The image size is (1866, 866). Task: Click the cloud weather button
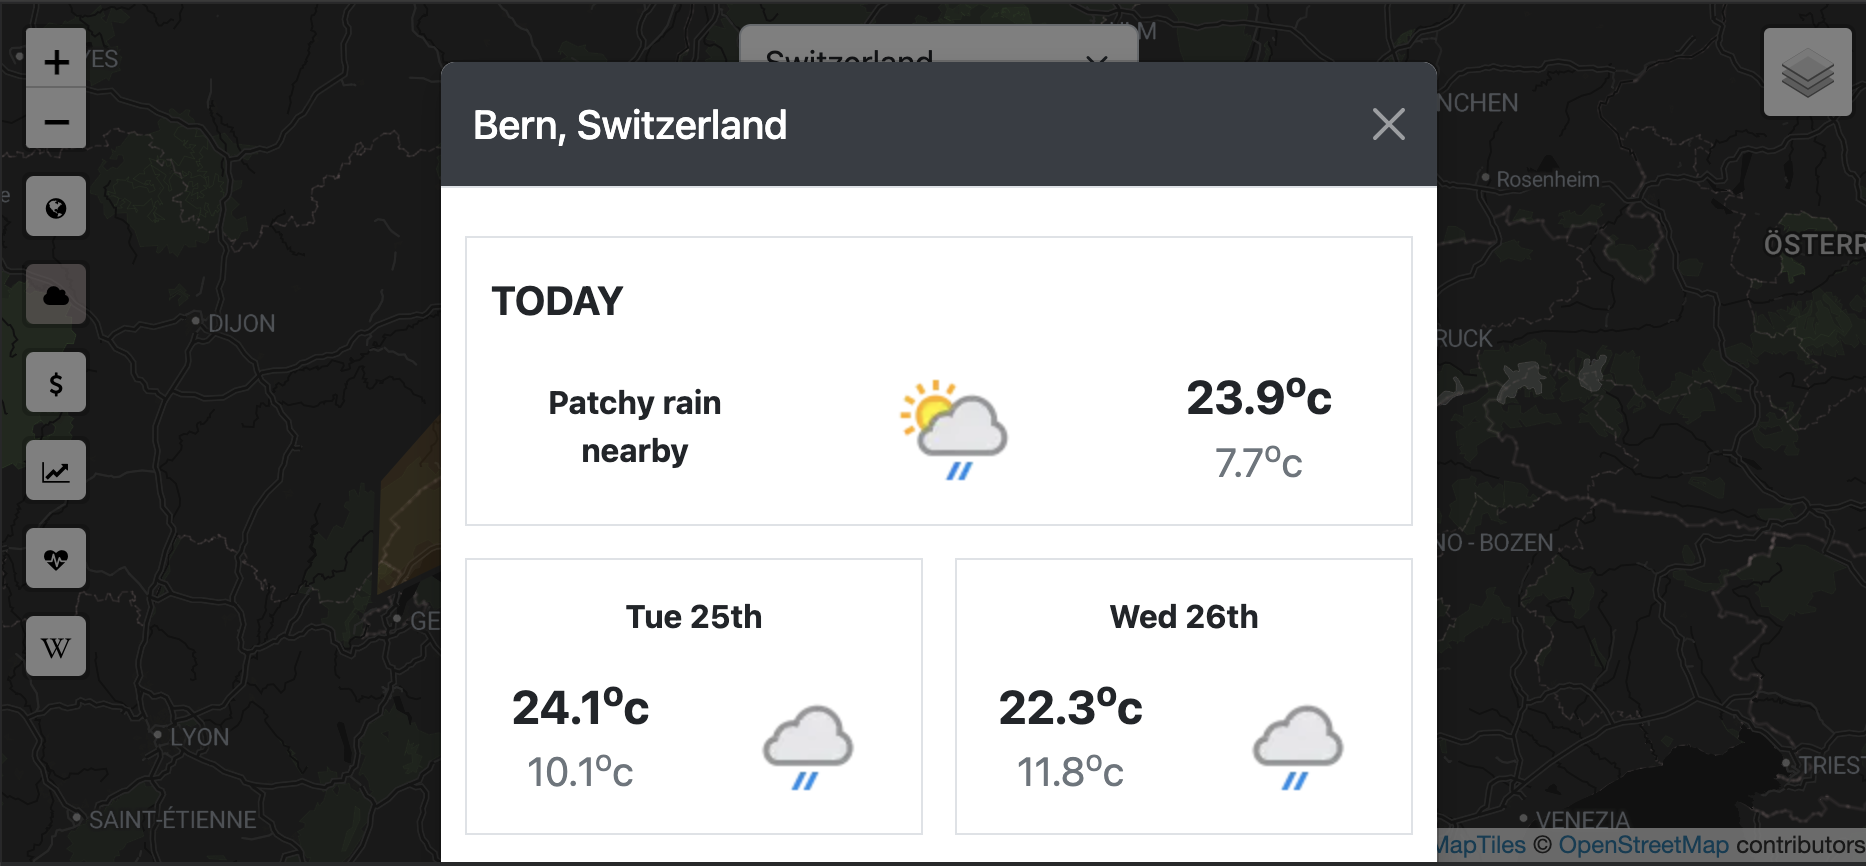(56, 295)
